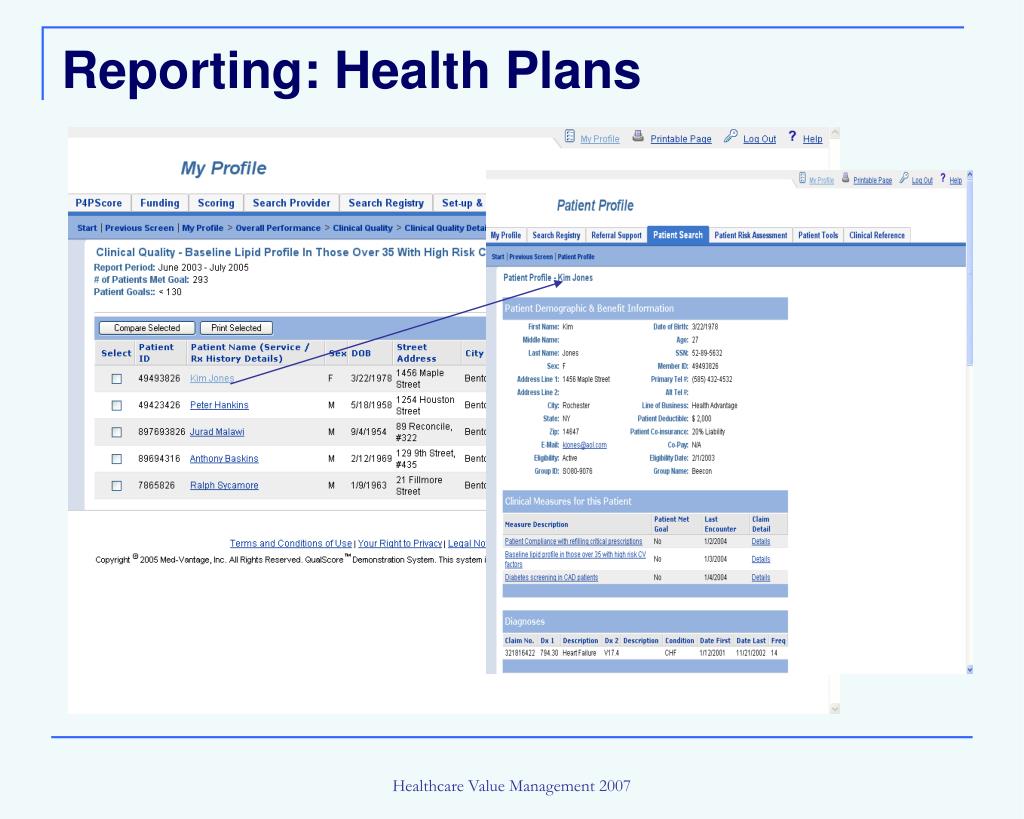The image size is (1024, 819).
Task: Click the Log Out link in the back window
Action: coord(760,139)
